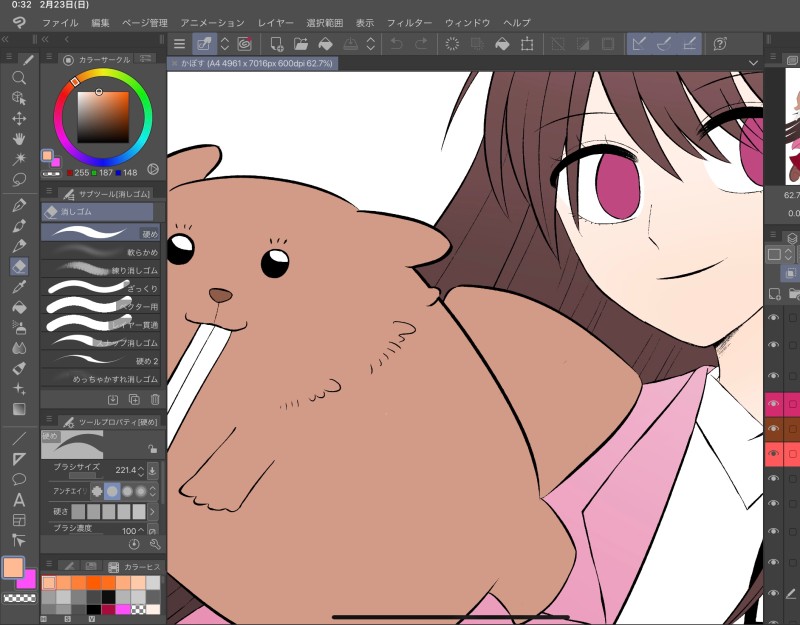This screenshot has width=800, height=625.
Task: Pick the magenta swatch in color history
Action: point(122,609)
